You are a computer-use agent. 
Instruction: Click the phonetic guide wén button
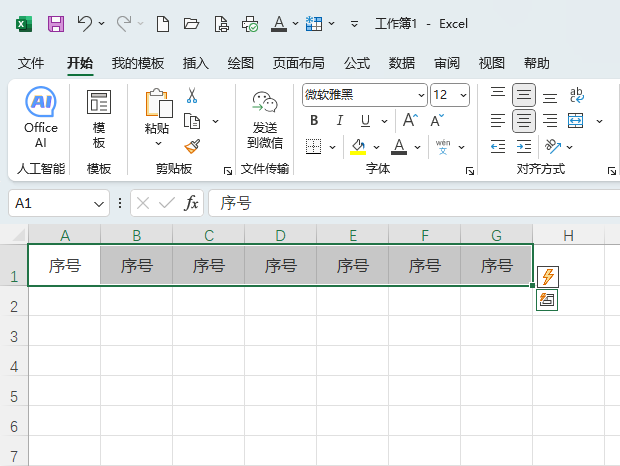[x=443, y=147]
